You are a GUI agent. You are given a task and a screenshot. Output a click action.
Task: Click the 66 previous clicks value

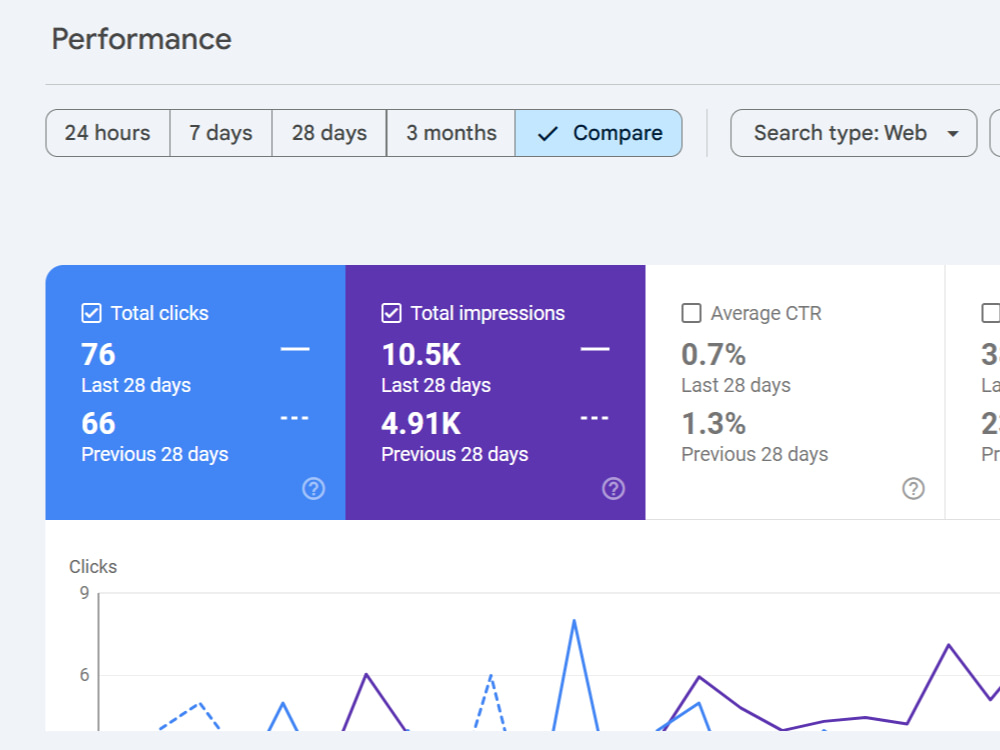pyautogui.click(x=98, y=423)
